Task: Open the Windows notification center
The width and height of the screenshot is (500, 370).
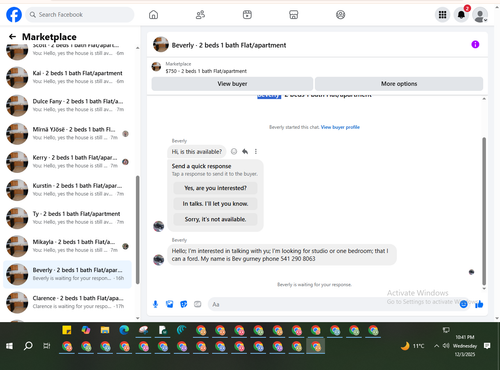Action: [487, 346]
